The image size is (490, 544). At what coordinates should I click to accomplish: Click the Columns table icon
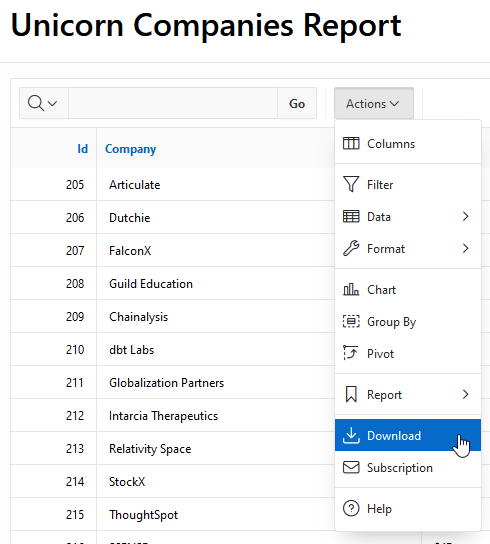coord(351,143)
